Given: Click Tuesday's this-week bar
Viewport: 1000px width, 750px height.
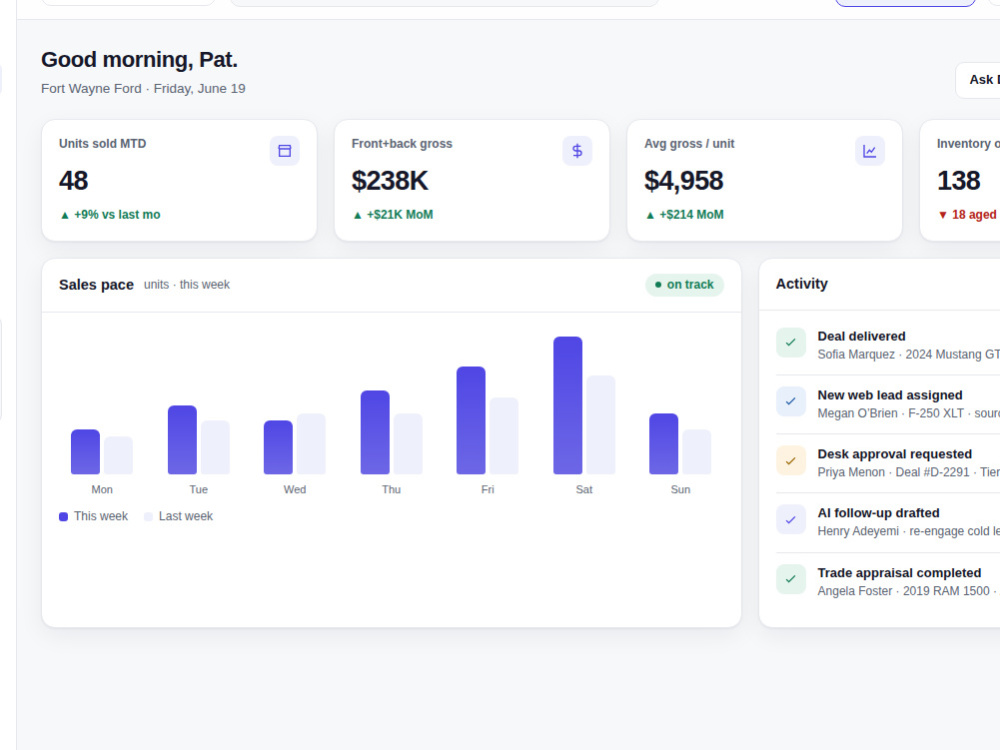Looking at the screenshot, I should tap(182, 439).
